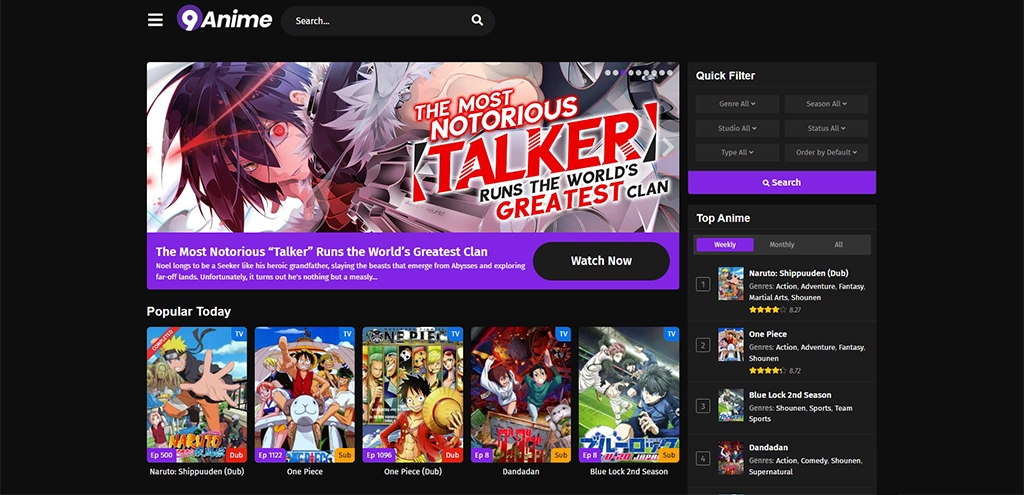
Task: Click the Completed ribbon on Naruto poster
Action: pyautogui.click(x=161, y=341)
